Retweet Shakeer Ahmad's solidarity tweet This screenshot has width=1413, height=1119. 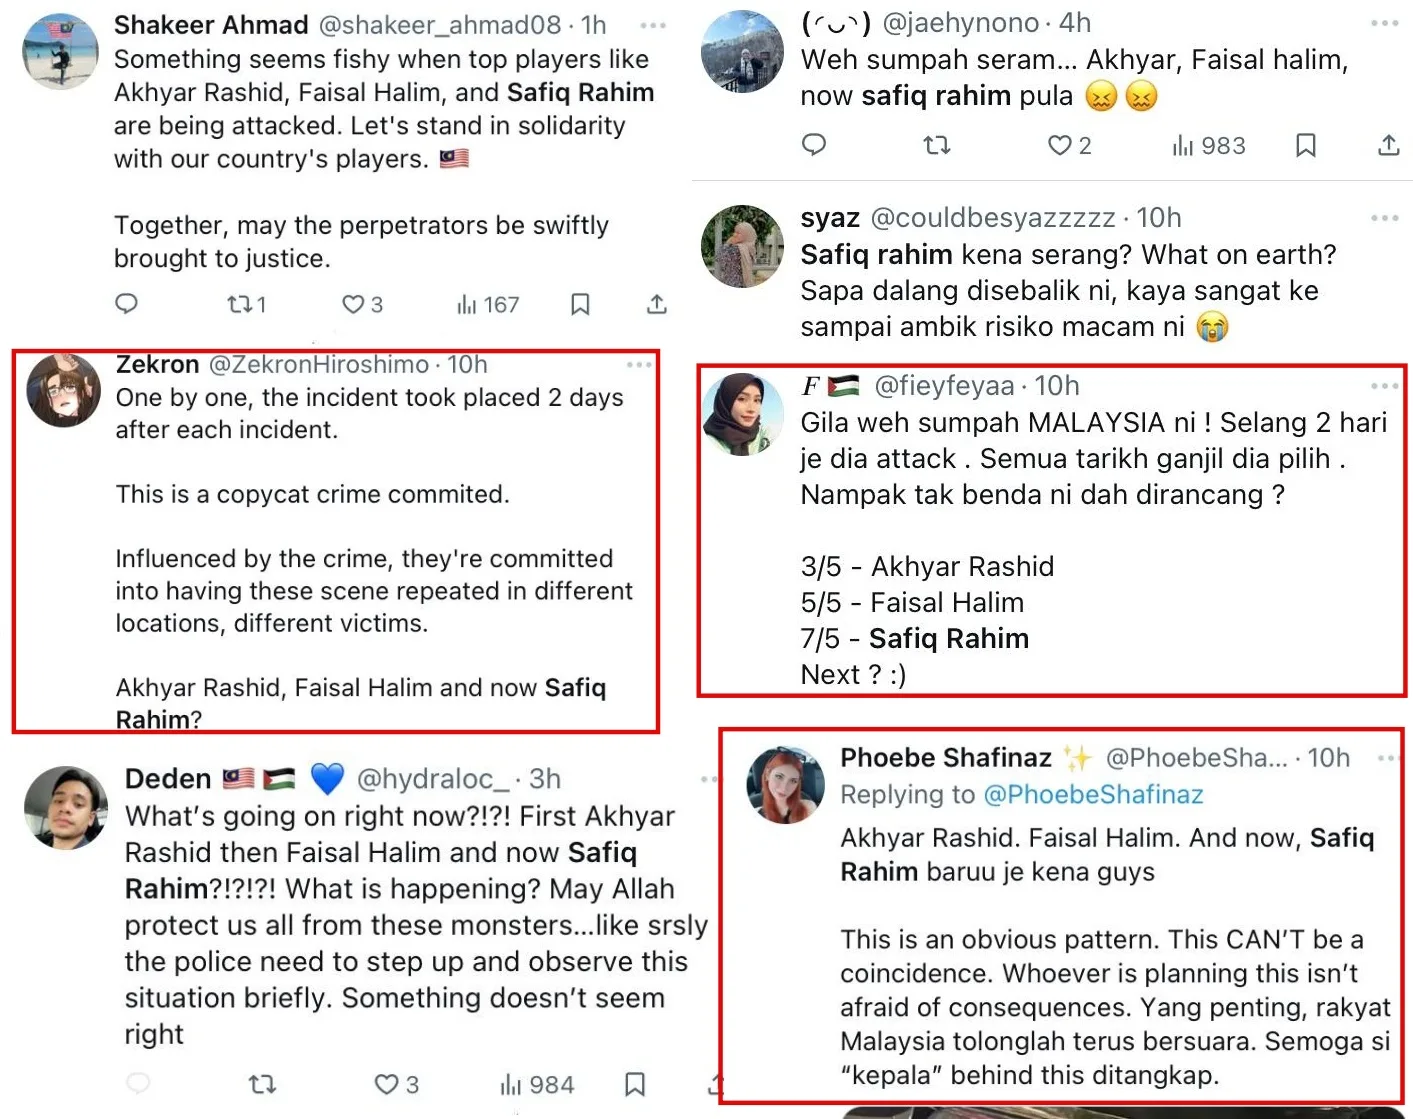point(240,304)
